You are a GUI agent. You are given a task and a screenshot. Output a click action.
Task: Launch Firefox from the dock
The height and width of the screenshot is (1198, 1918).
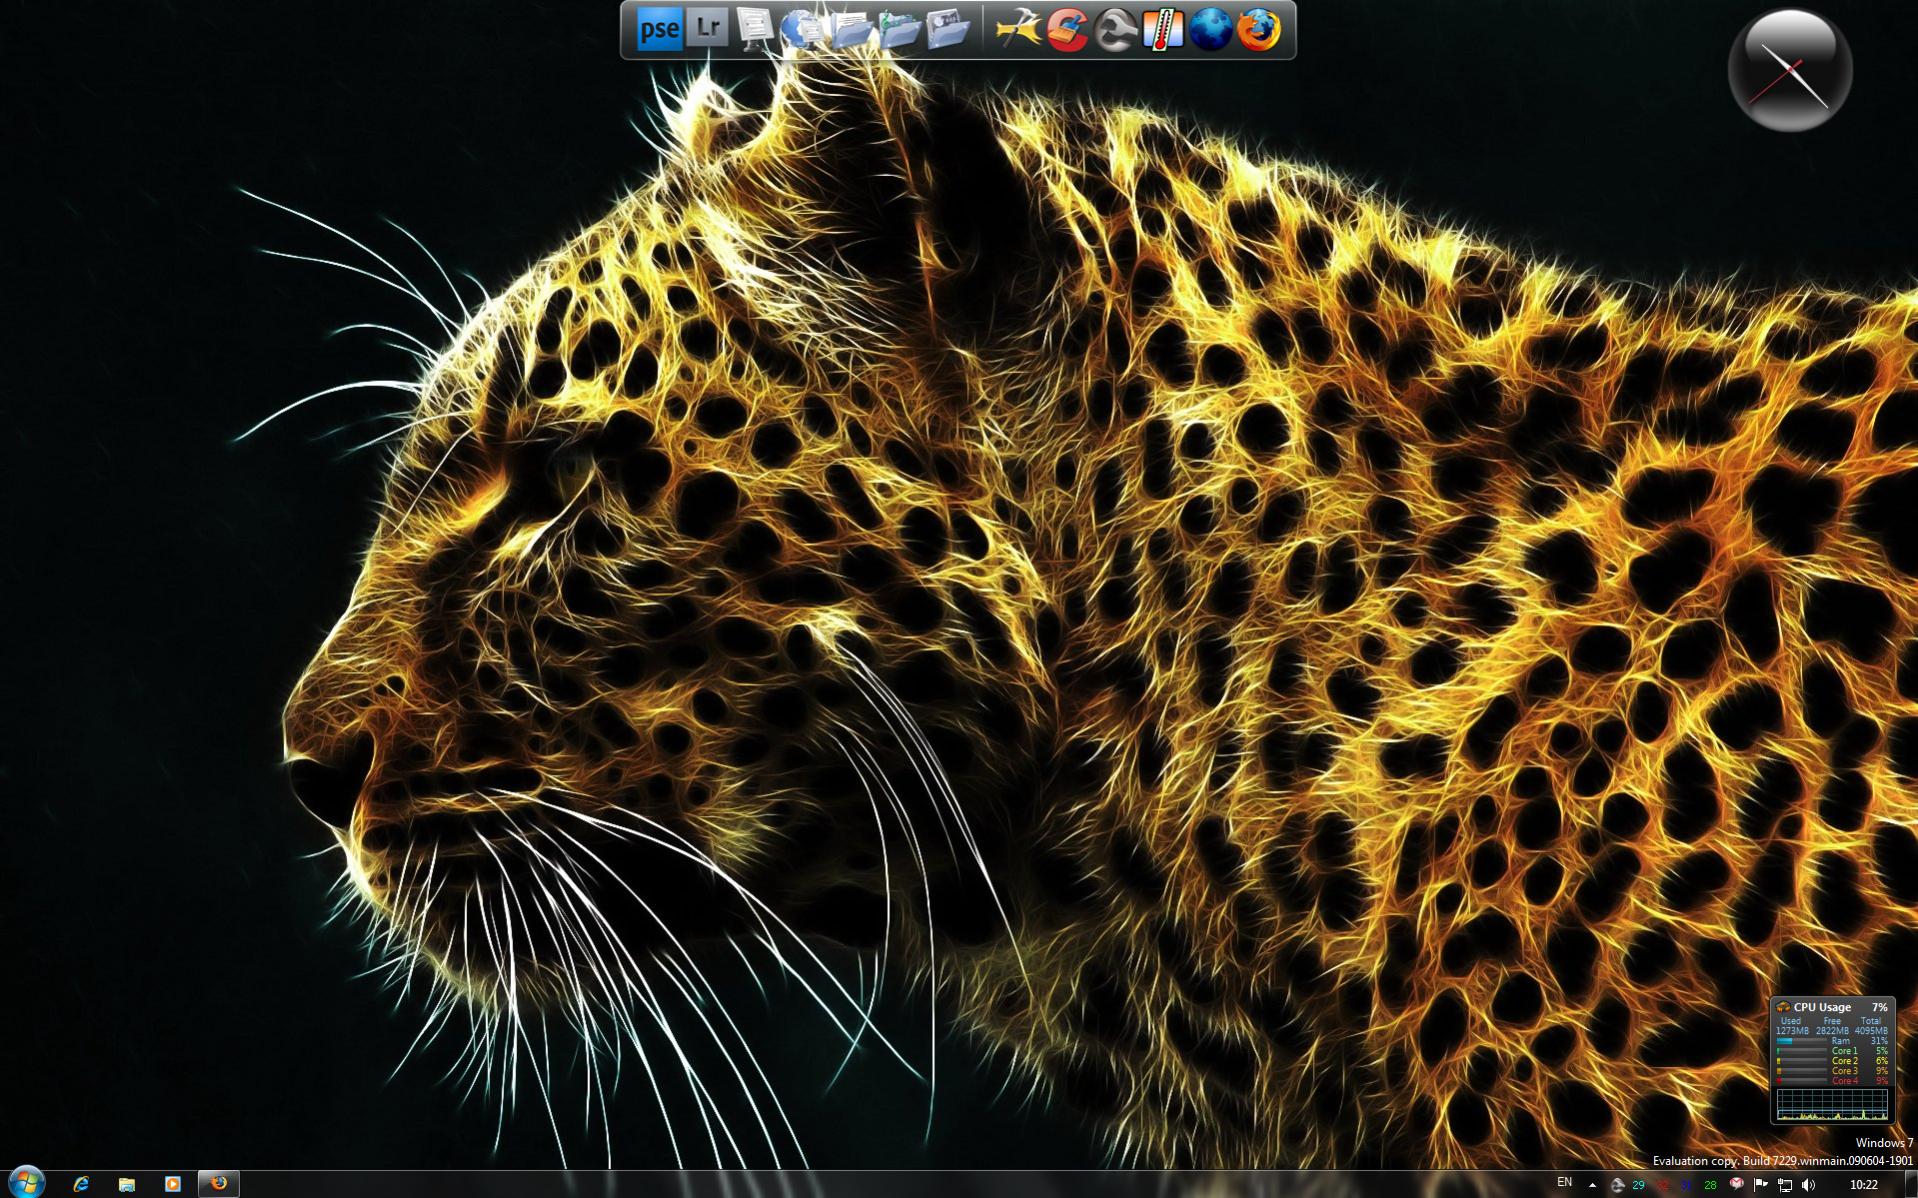1259,29
